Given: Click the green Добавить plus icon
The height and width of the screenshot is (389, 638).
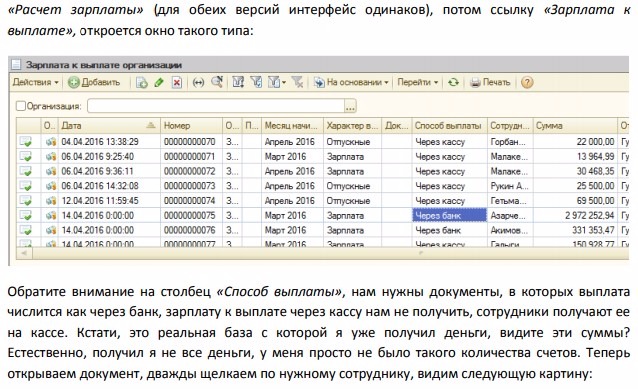Looking at the screenshot, I should [x=74, y=83].
